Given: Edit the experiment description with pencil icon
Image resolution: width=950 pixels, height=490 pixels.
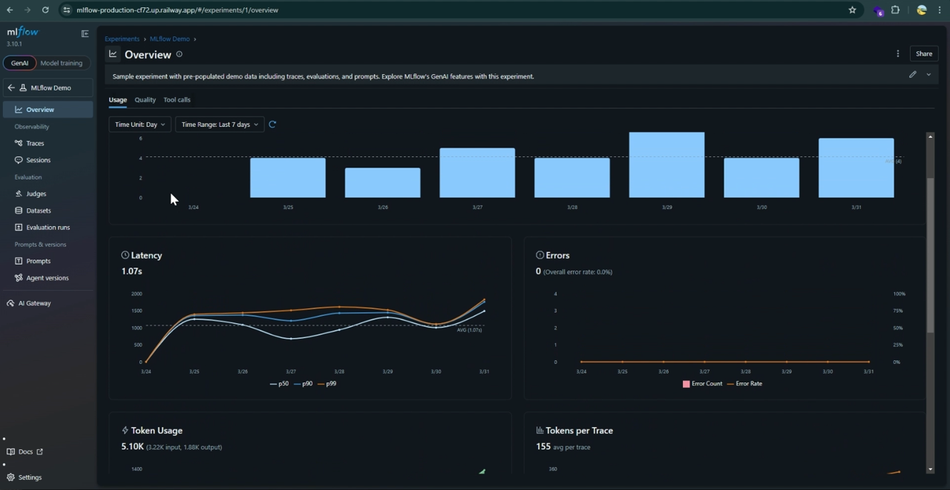Looking at the screenshot, I should click(x=912, y=74).
